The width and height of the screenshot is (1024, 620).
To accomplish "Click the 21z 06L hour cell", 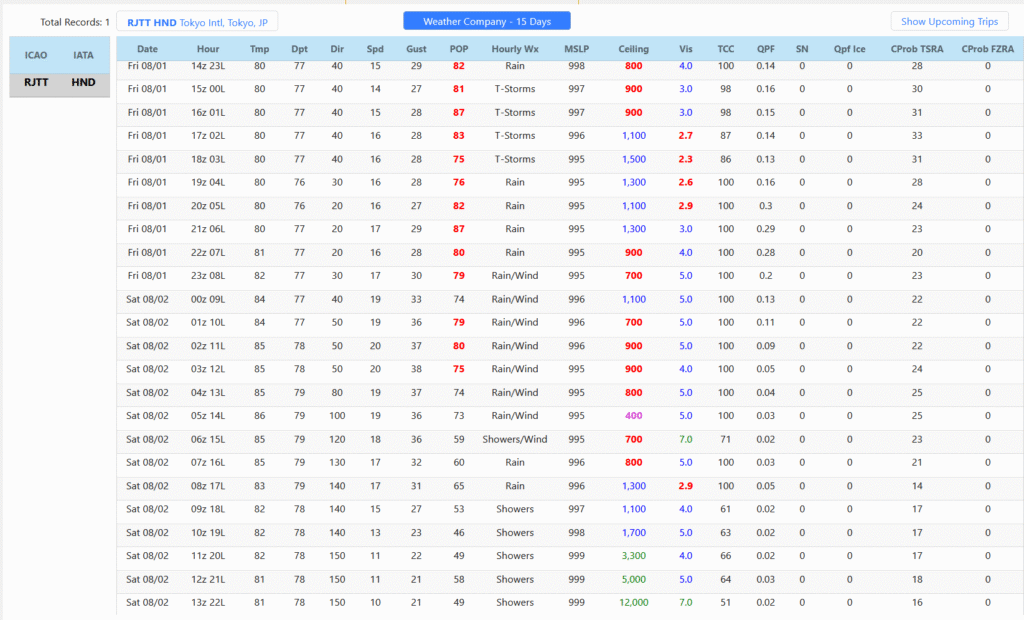I will coord(208,229).
